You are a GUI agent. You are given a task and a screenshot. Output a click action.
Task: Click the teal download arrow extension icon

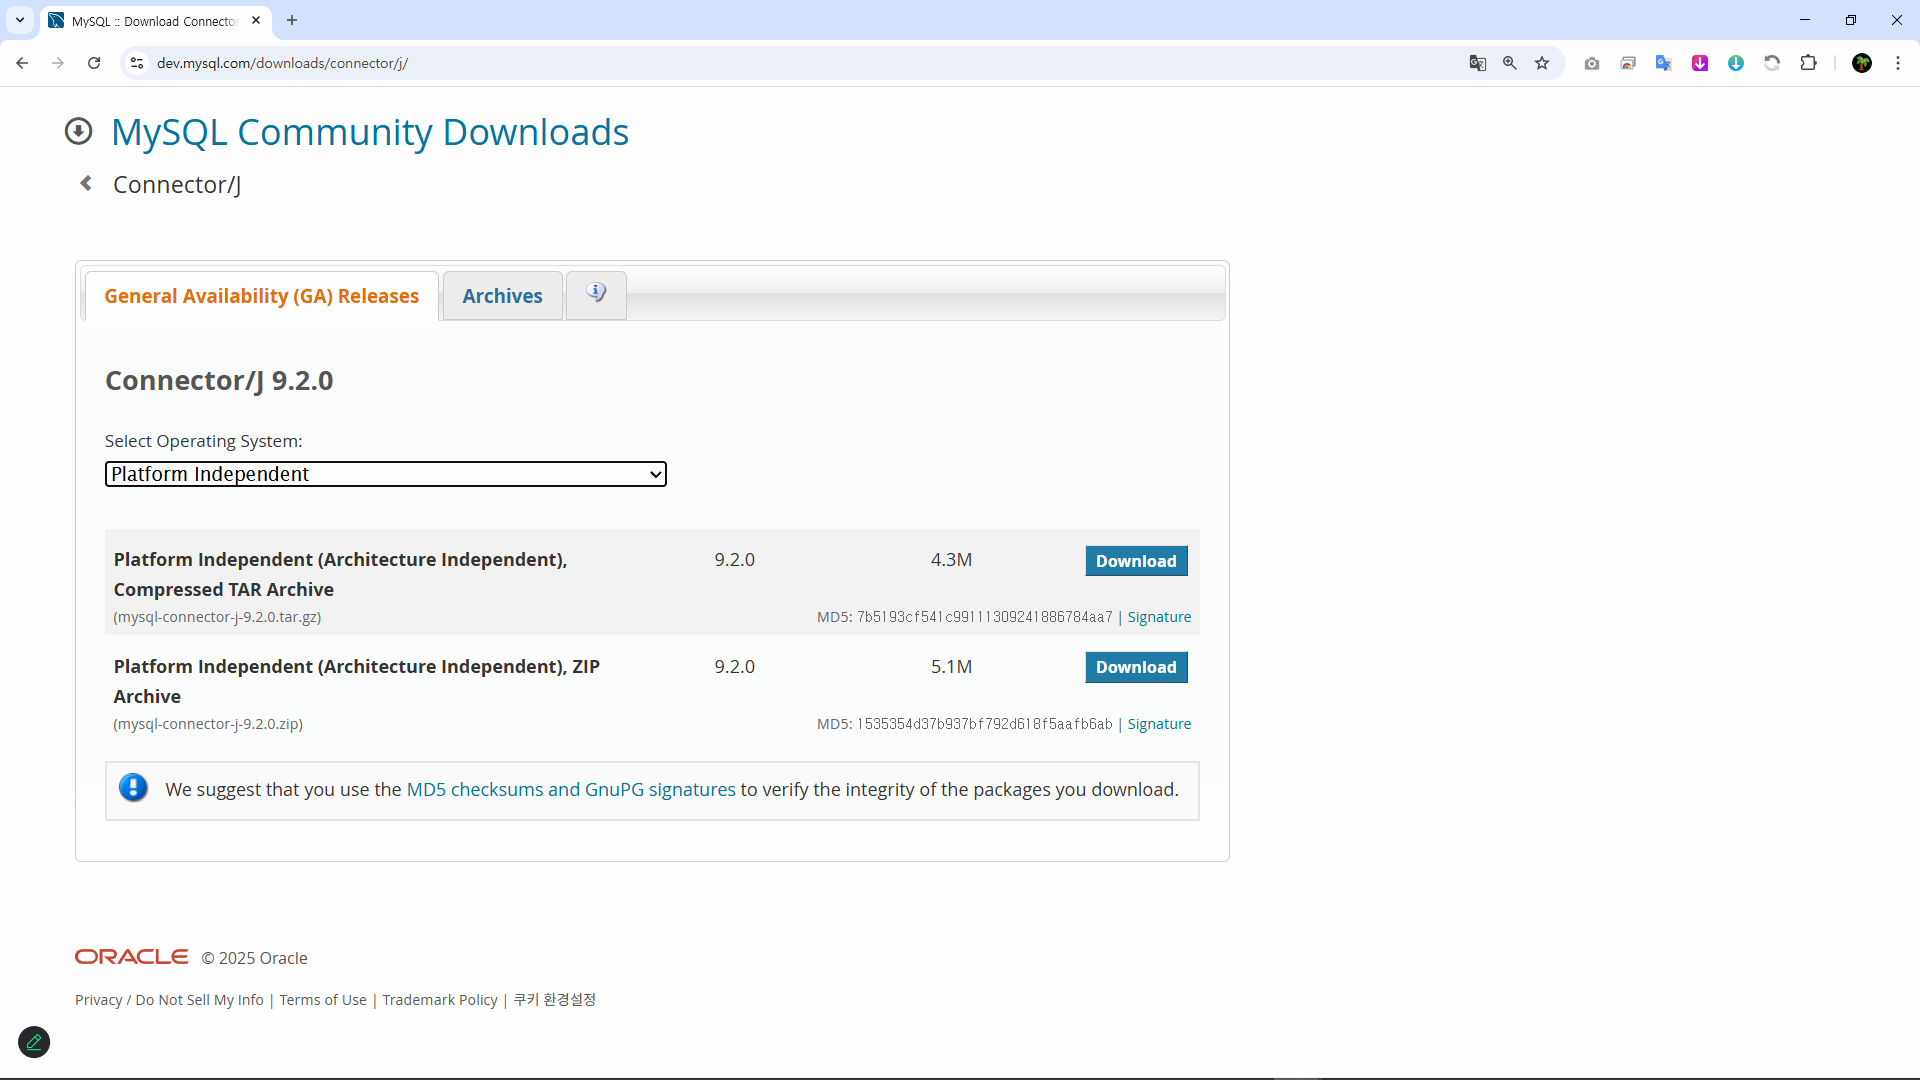pyautogui.click(x=1736, y=63)
